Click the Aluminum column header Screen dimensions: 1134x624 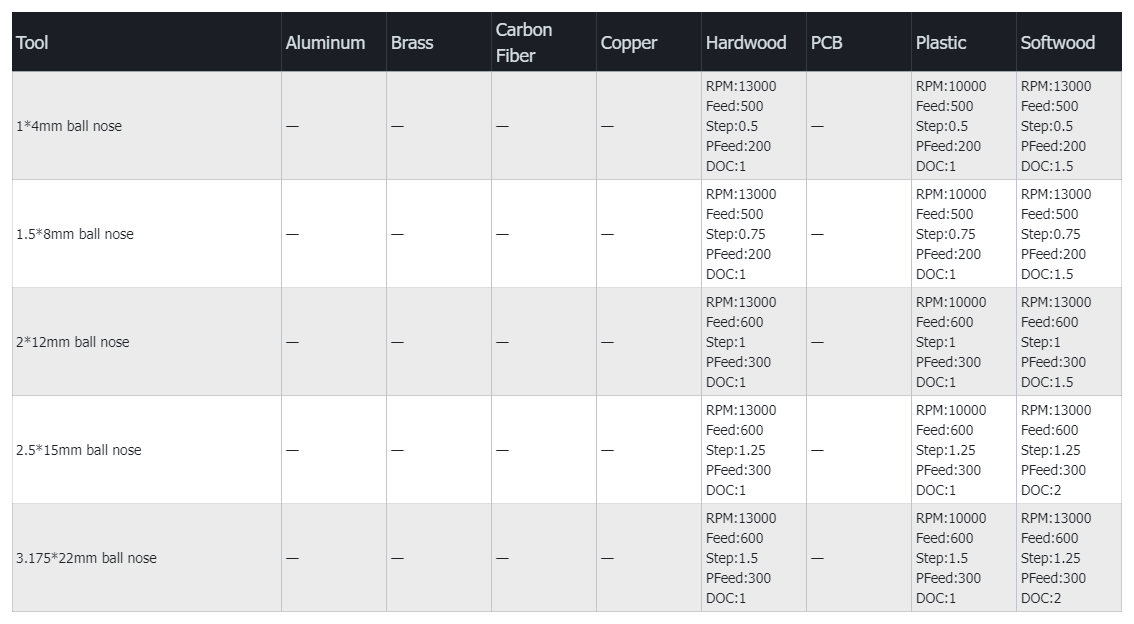pyautogui.click(x=325, y=43)
